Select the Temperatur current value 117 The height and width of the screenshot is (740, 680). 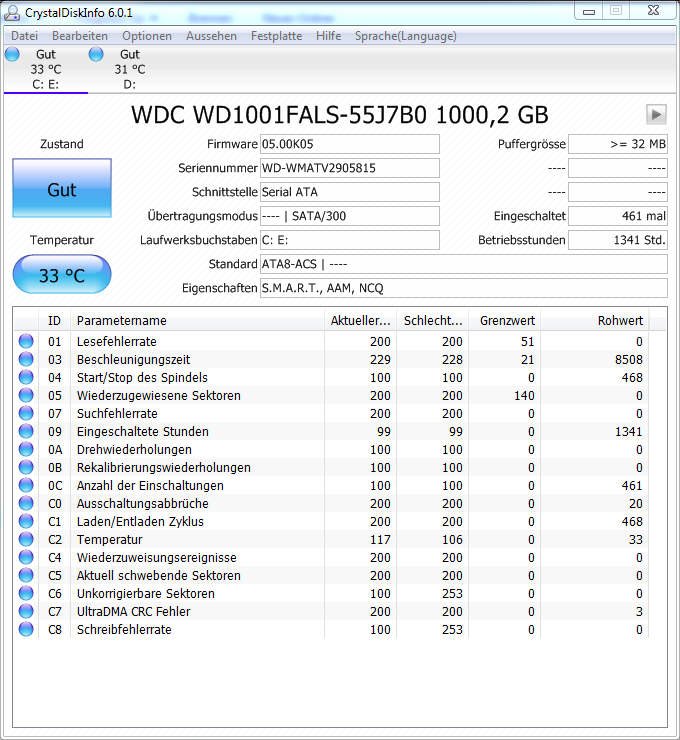pos(380,539)
